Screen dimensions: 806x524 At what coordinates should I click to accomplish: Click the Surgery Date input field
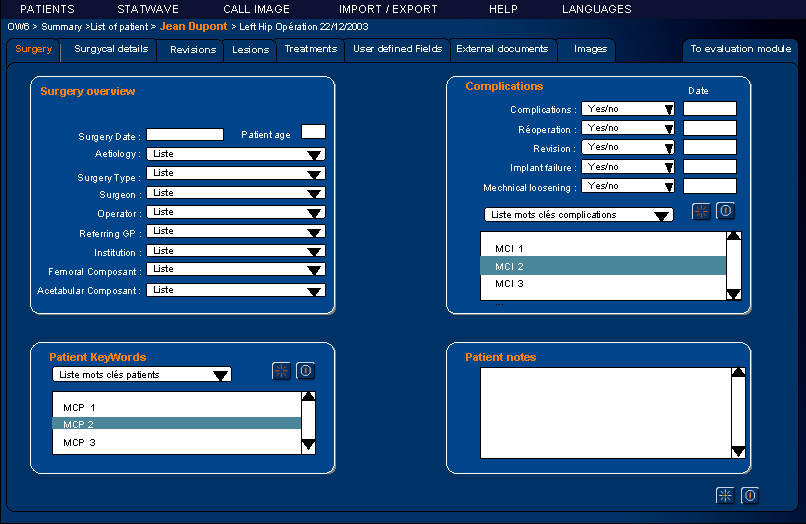pos(185,134)
